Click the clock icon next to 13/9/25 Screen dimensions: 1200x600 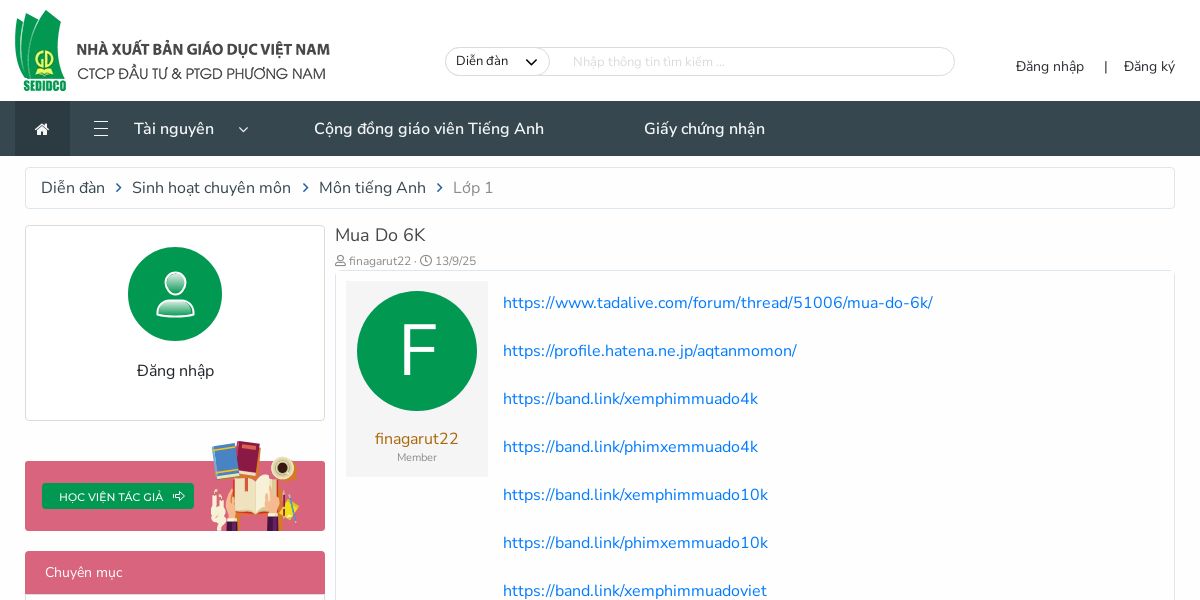426,261
